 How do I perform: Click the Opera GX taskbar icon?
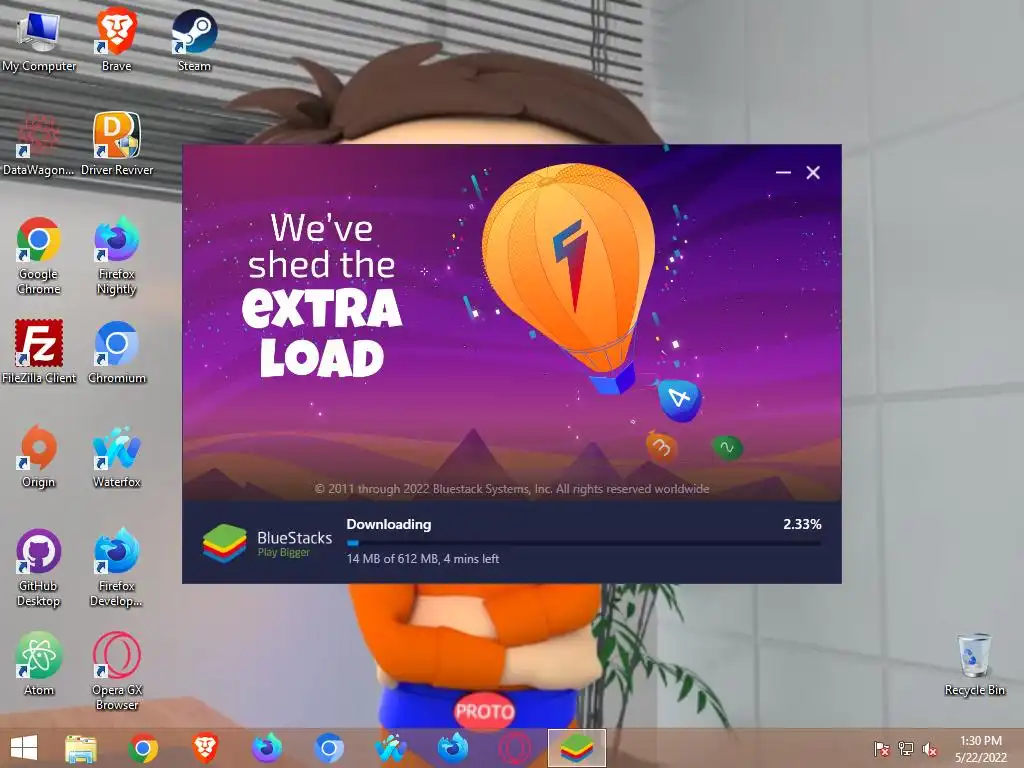[515, 748]
